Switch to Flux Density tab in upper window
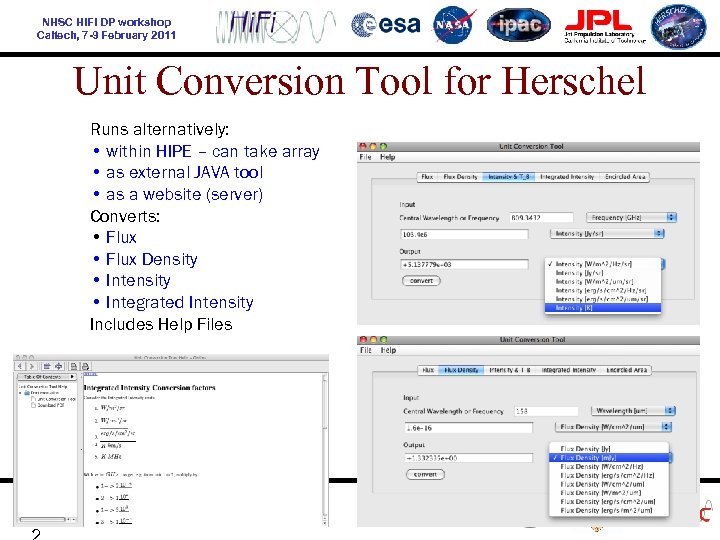 [460, 177]
